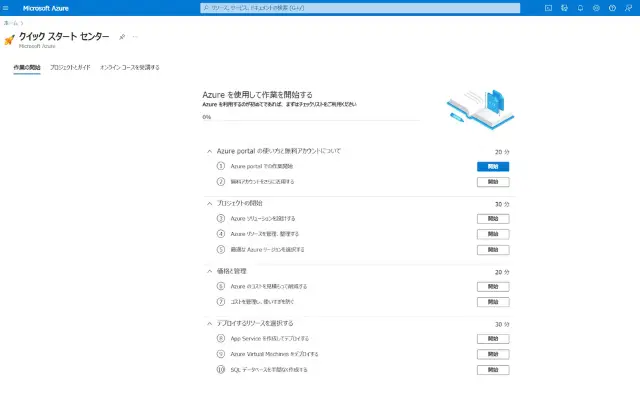
Task: Select the 作業の開始 tab
Action: (27, 67)
